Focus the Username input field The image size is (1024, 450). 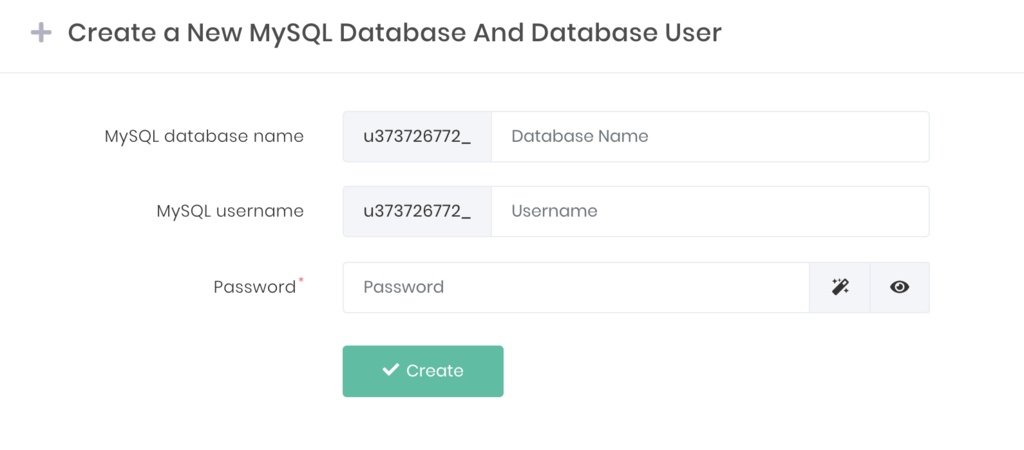coord(710,211)
